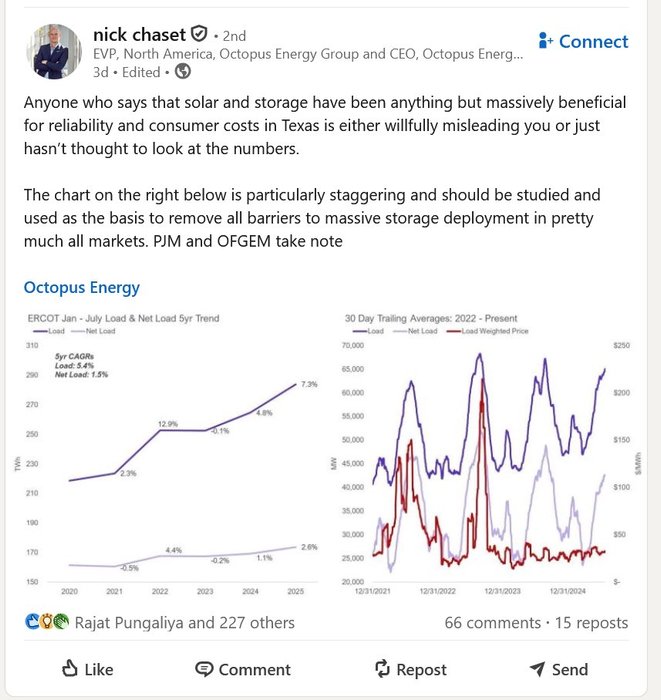This screenshot has width=661, height=700.
Task: Show the 66 comments
Action: point(492,622)
